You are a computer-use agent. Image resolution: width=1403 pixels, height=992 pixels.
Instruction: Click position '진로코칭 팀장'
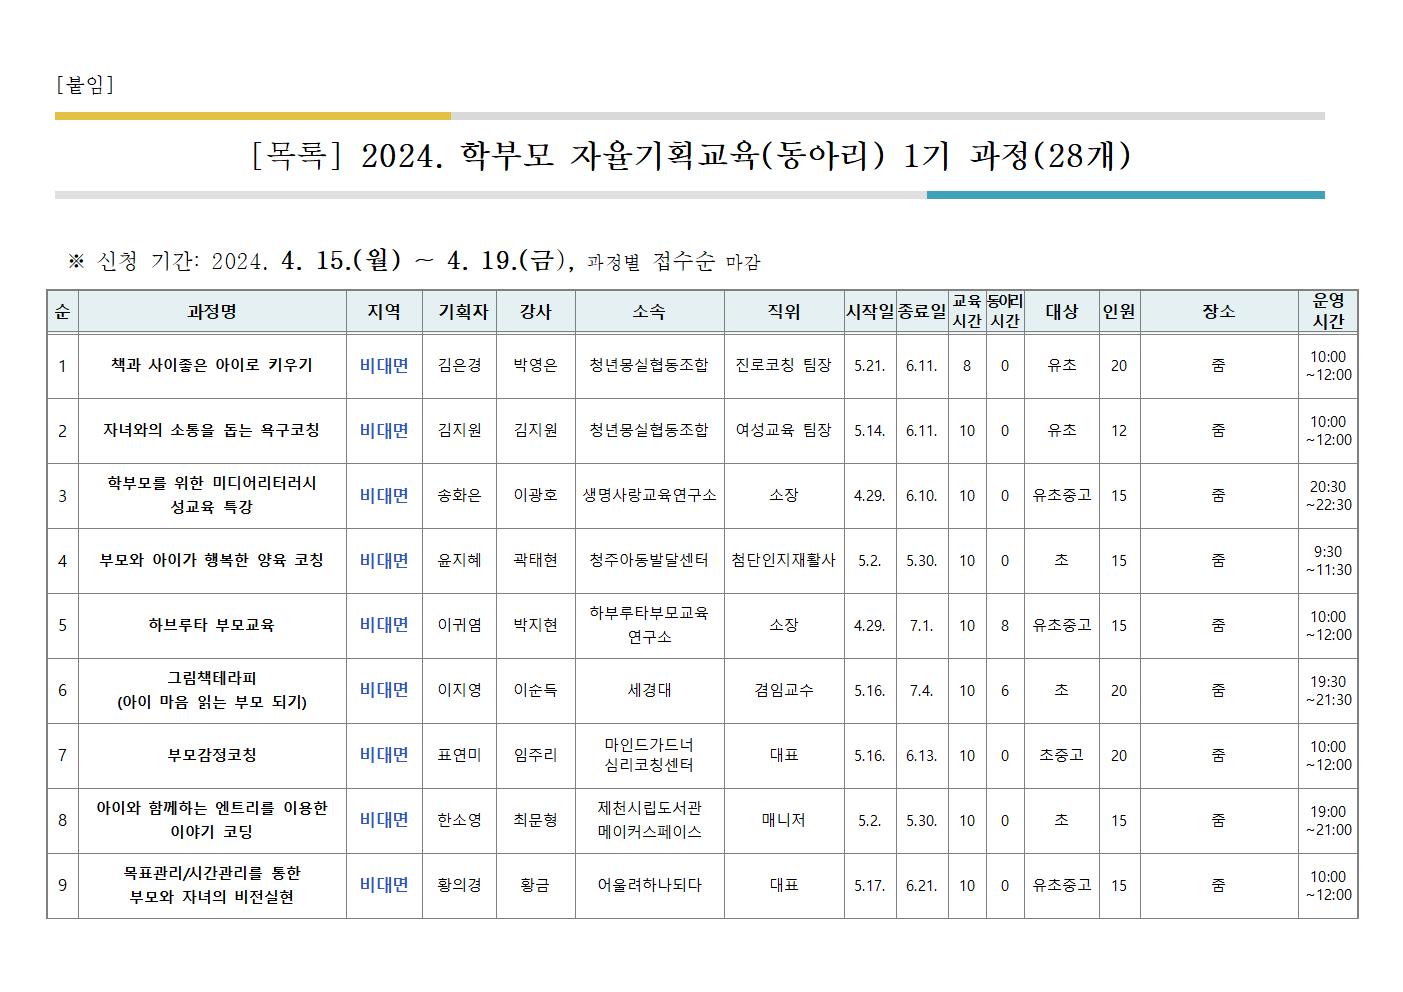coord(784,366)
